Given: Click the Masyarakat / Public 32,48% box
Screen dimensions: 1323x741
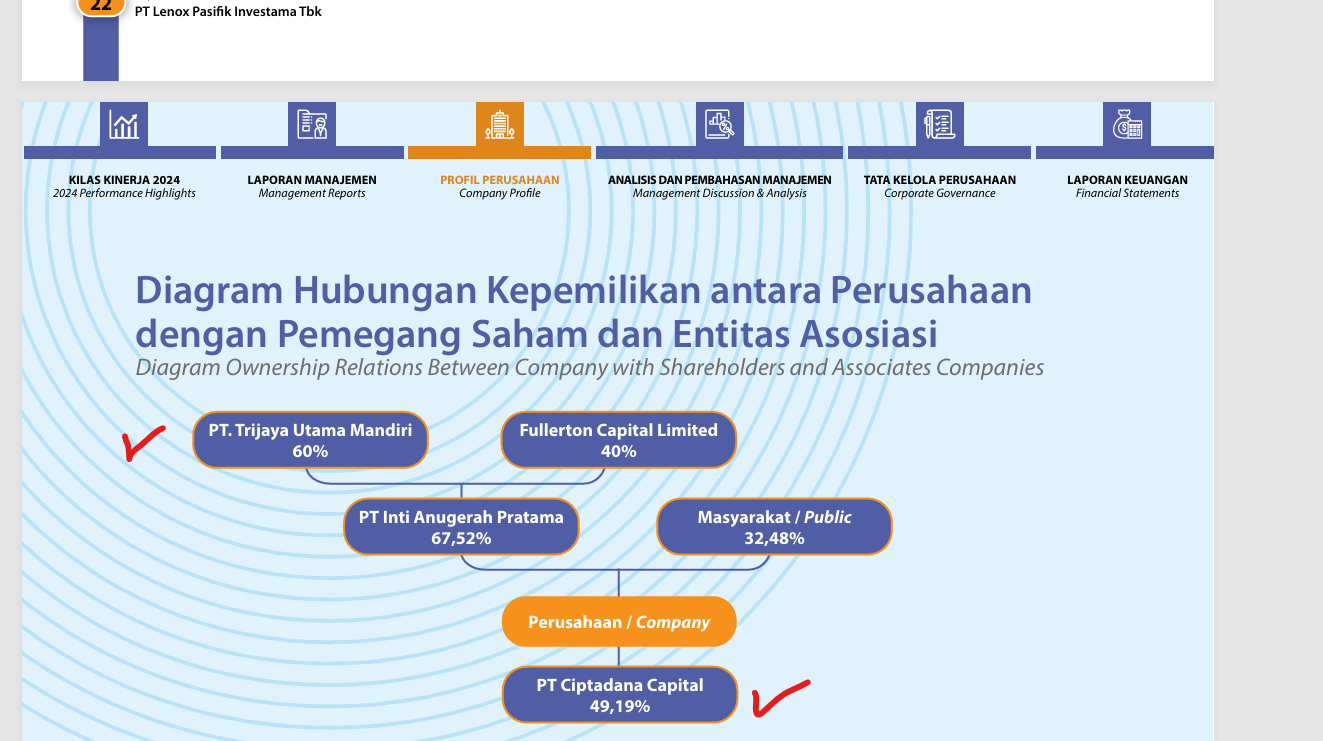Looking at the screenshot, I should 774,527.
